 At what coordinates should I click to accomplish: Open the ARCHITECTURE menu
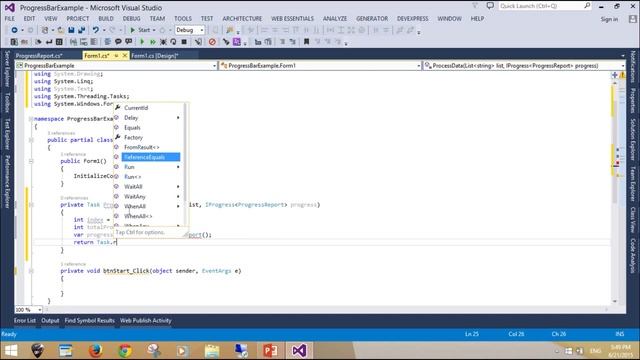tap(242, 19)
